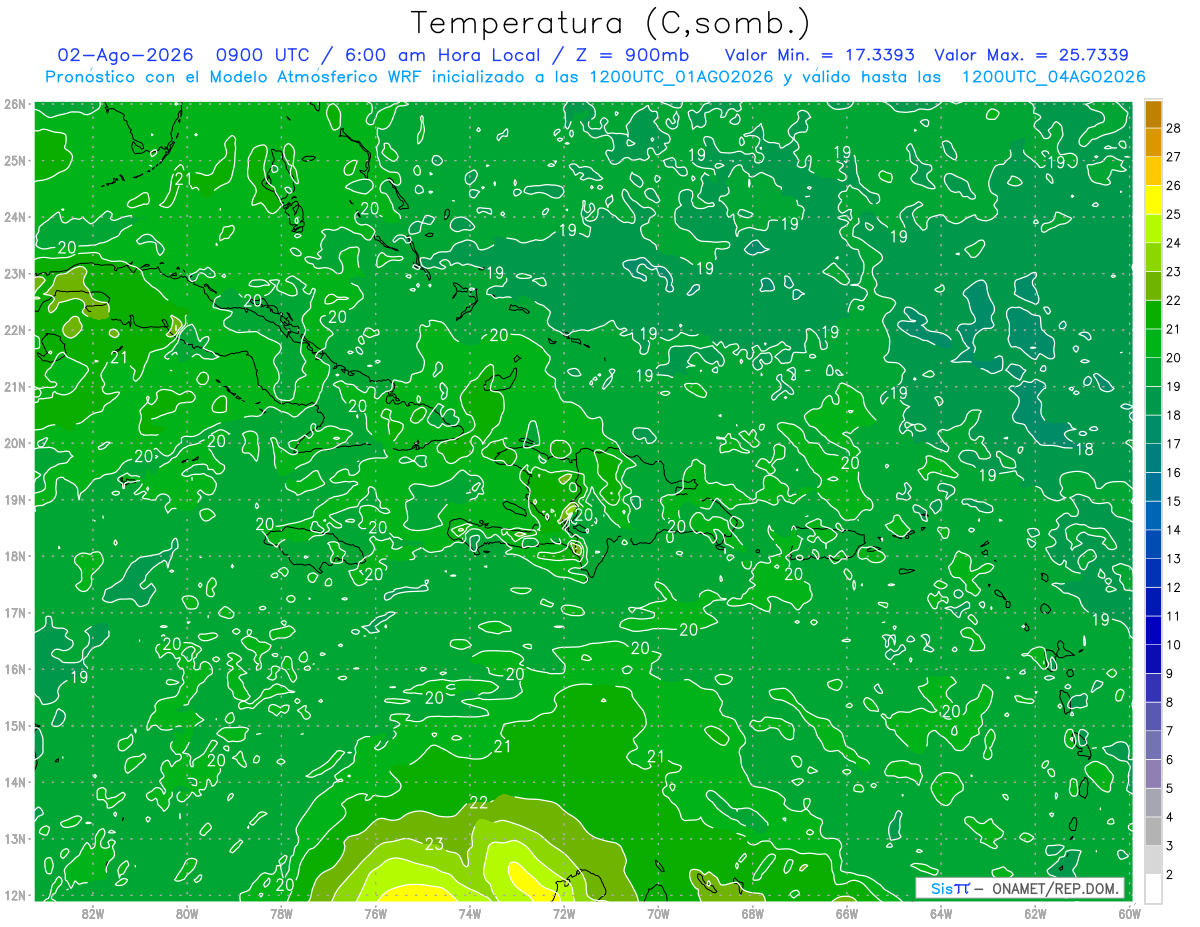The image size is (1200, 927).
Task: Click the '74W' longitude axis label
Action: pyautogui.click(x=469, y=913)
